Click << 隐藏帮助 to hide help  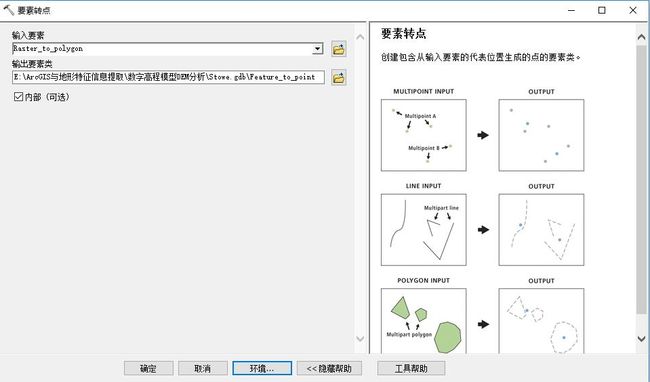pos(329,368)
